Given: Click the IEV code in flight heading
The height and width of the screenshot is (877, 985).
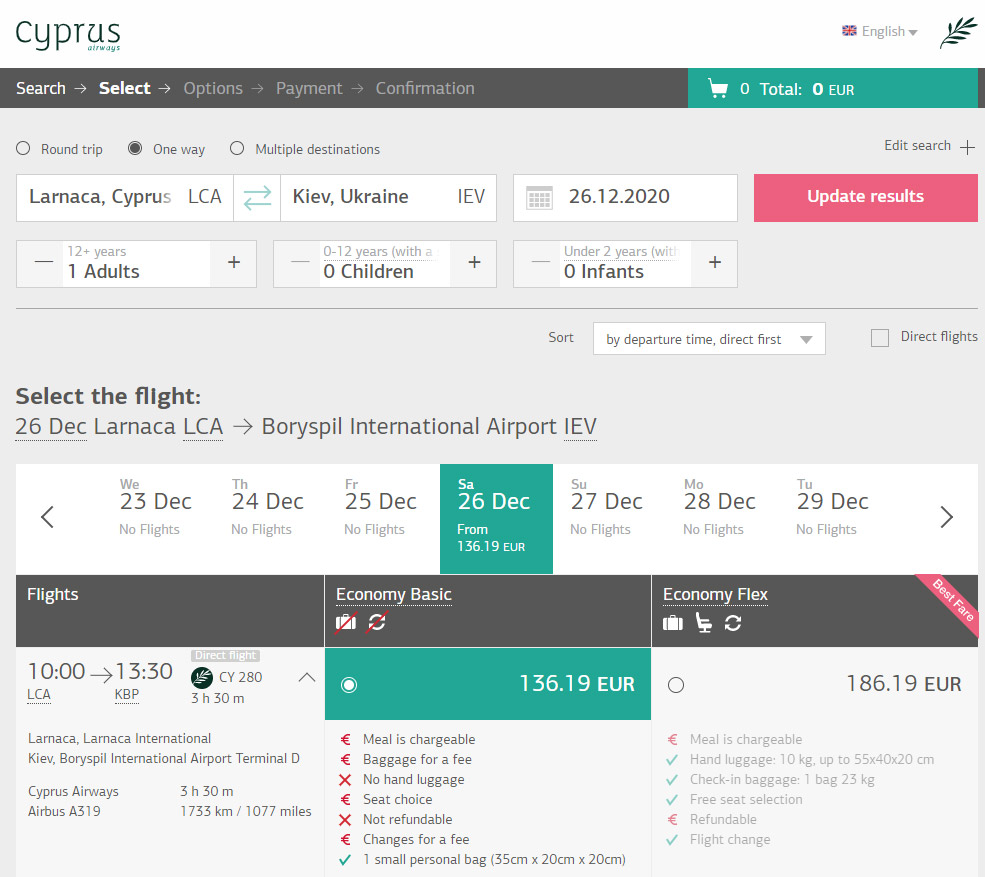Looking at the screenshot, I should click(580, 427).
